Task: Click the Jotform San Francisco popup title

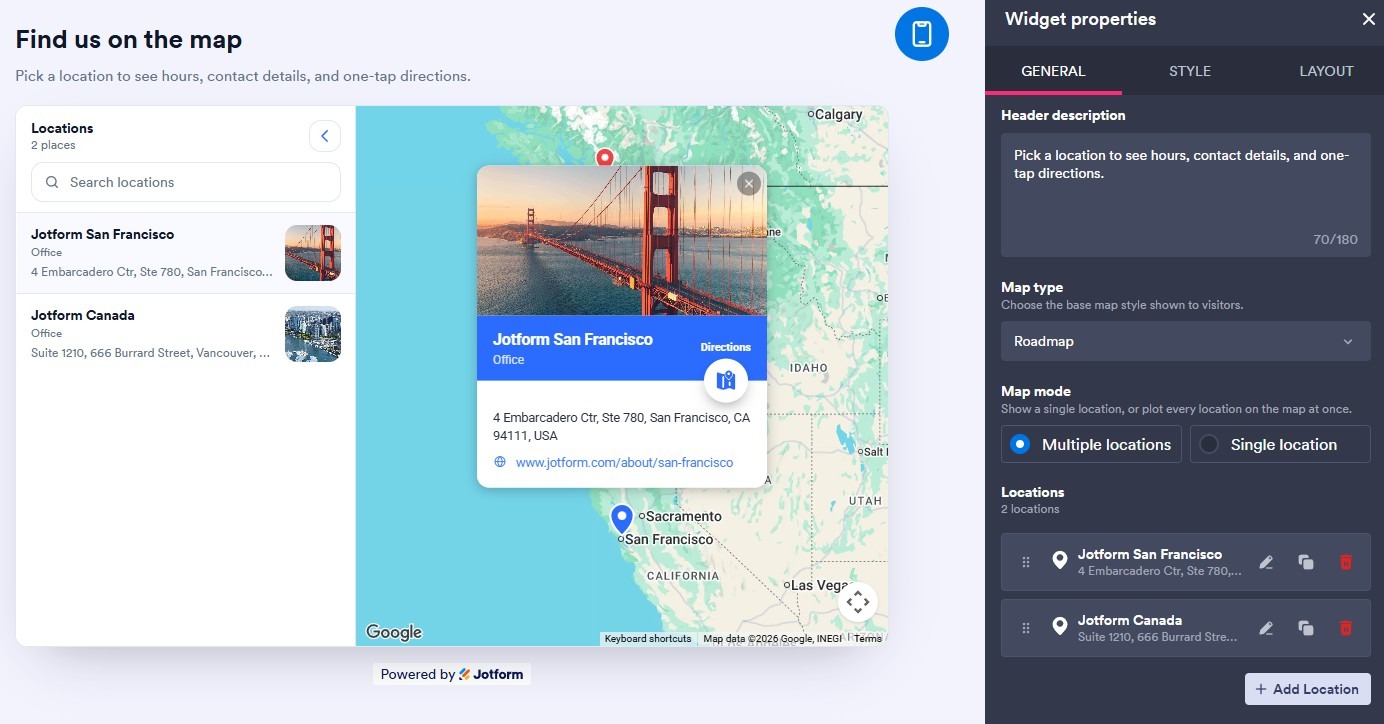Action: (573, 339)
